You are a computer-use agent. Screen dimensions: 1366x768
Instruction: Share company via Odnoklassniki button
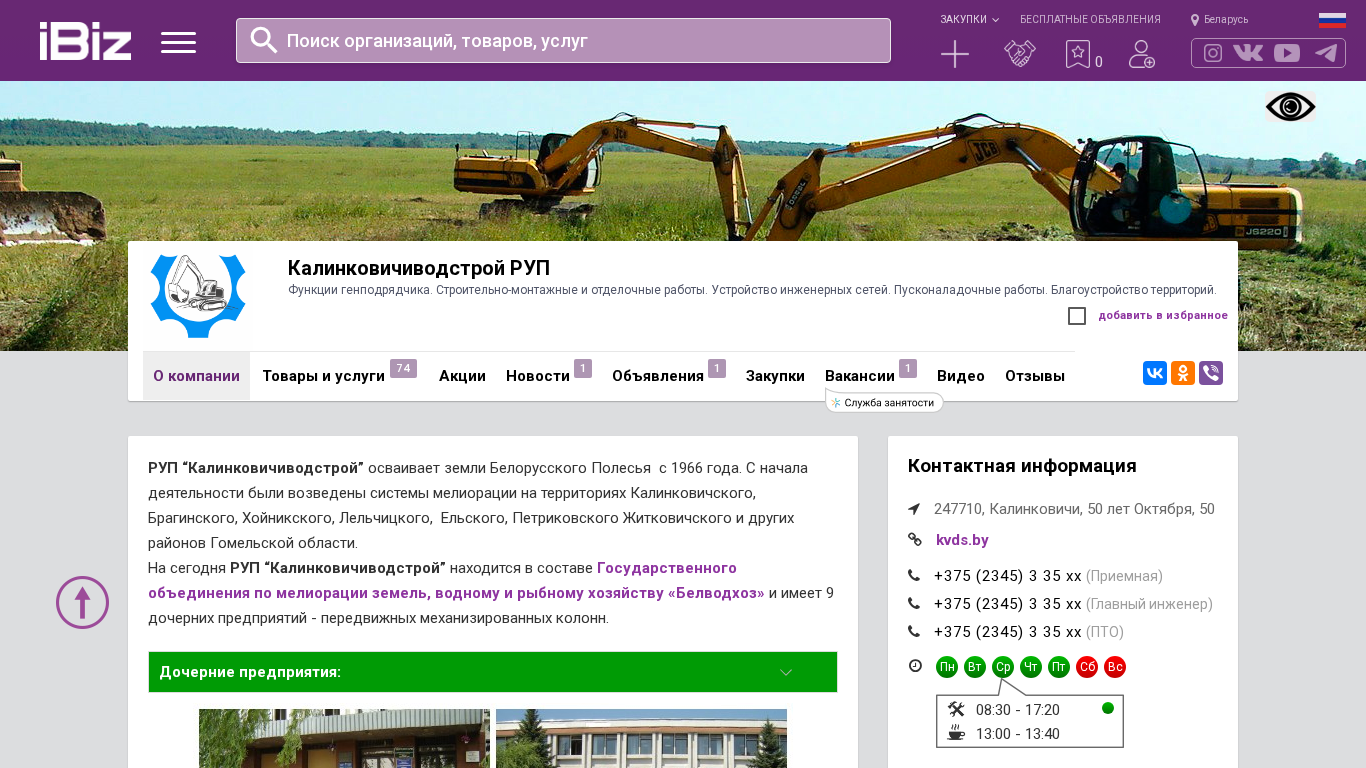point(1183,373)
